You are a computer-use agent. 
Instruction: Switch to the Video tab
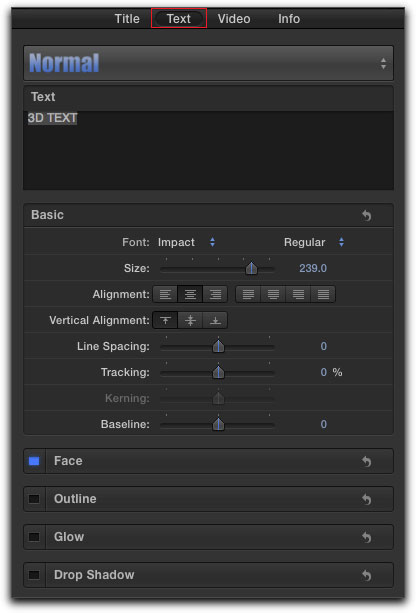pos(234,19)
